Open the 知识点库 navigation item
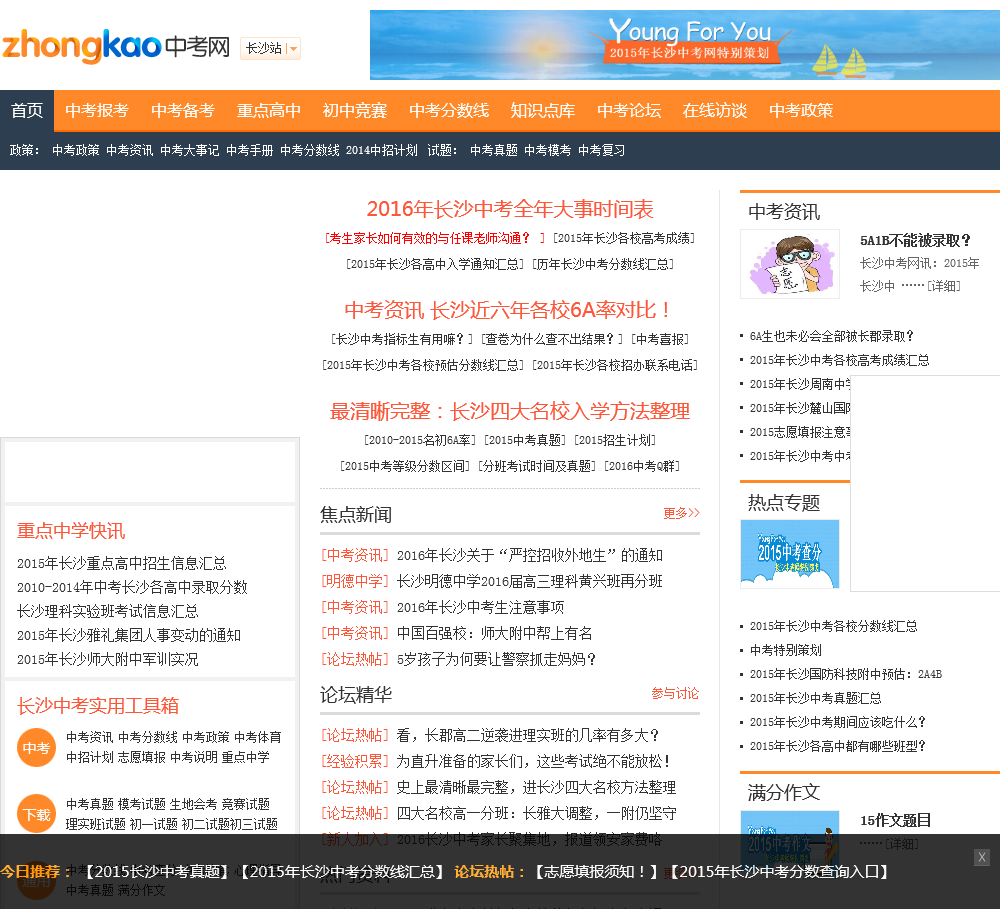Image resolution: width=1000 pixels, height=909 pixels. (x=543, y=110)
